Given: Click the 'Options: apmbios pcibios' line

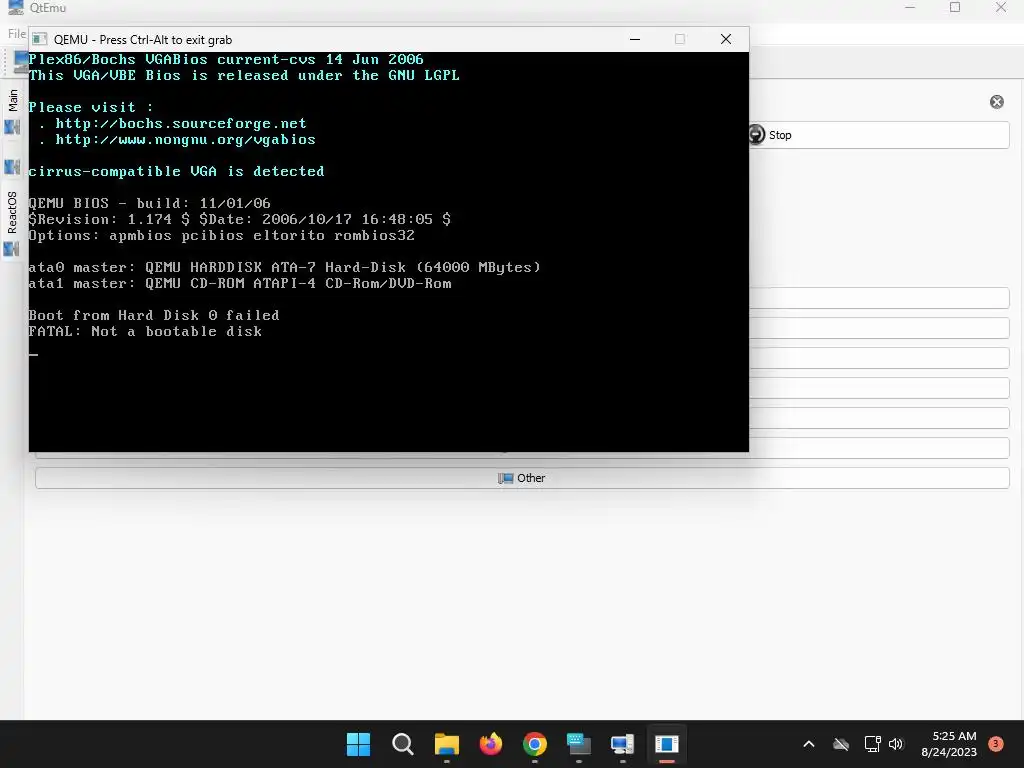Looking at the screenshot, I should pyautogui.click(x=221, y=235).
